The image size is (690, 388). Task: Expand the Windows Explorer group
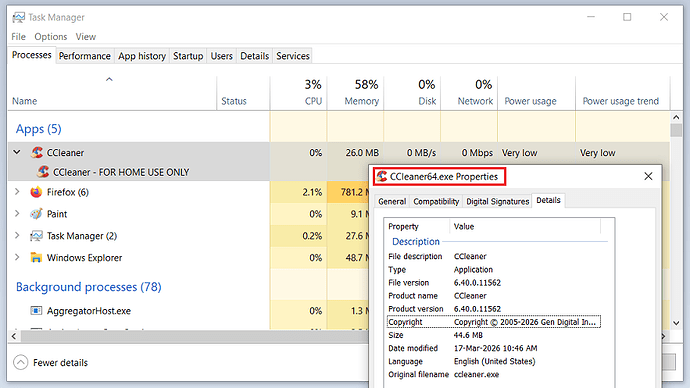17,257
